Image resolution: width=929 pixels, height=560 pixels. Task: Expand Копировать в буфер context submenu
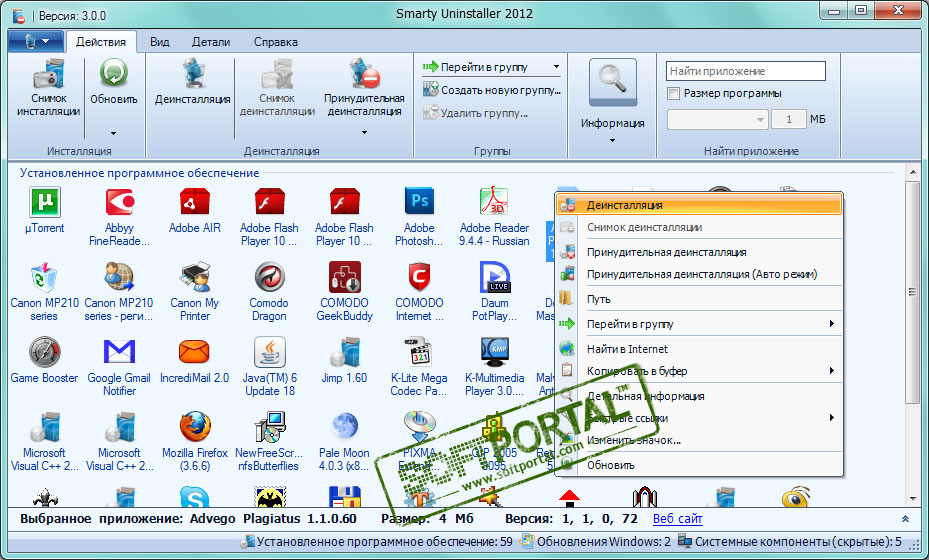[x=832, y=370]
